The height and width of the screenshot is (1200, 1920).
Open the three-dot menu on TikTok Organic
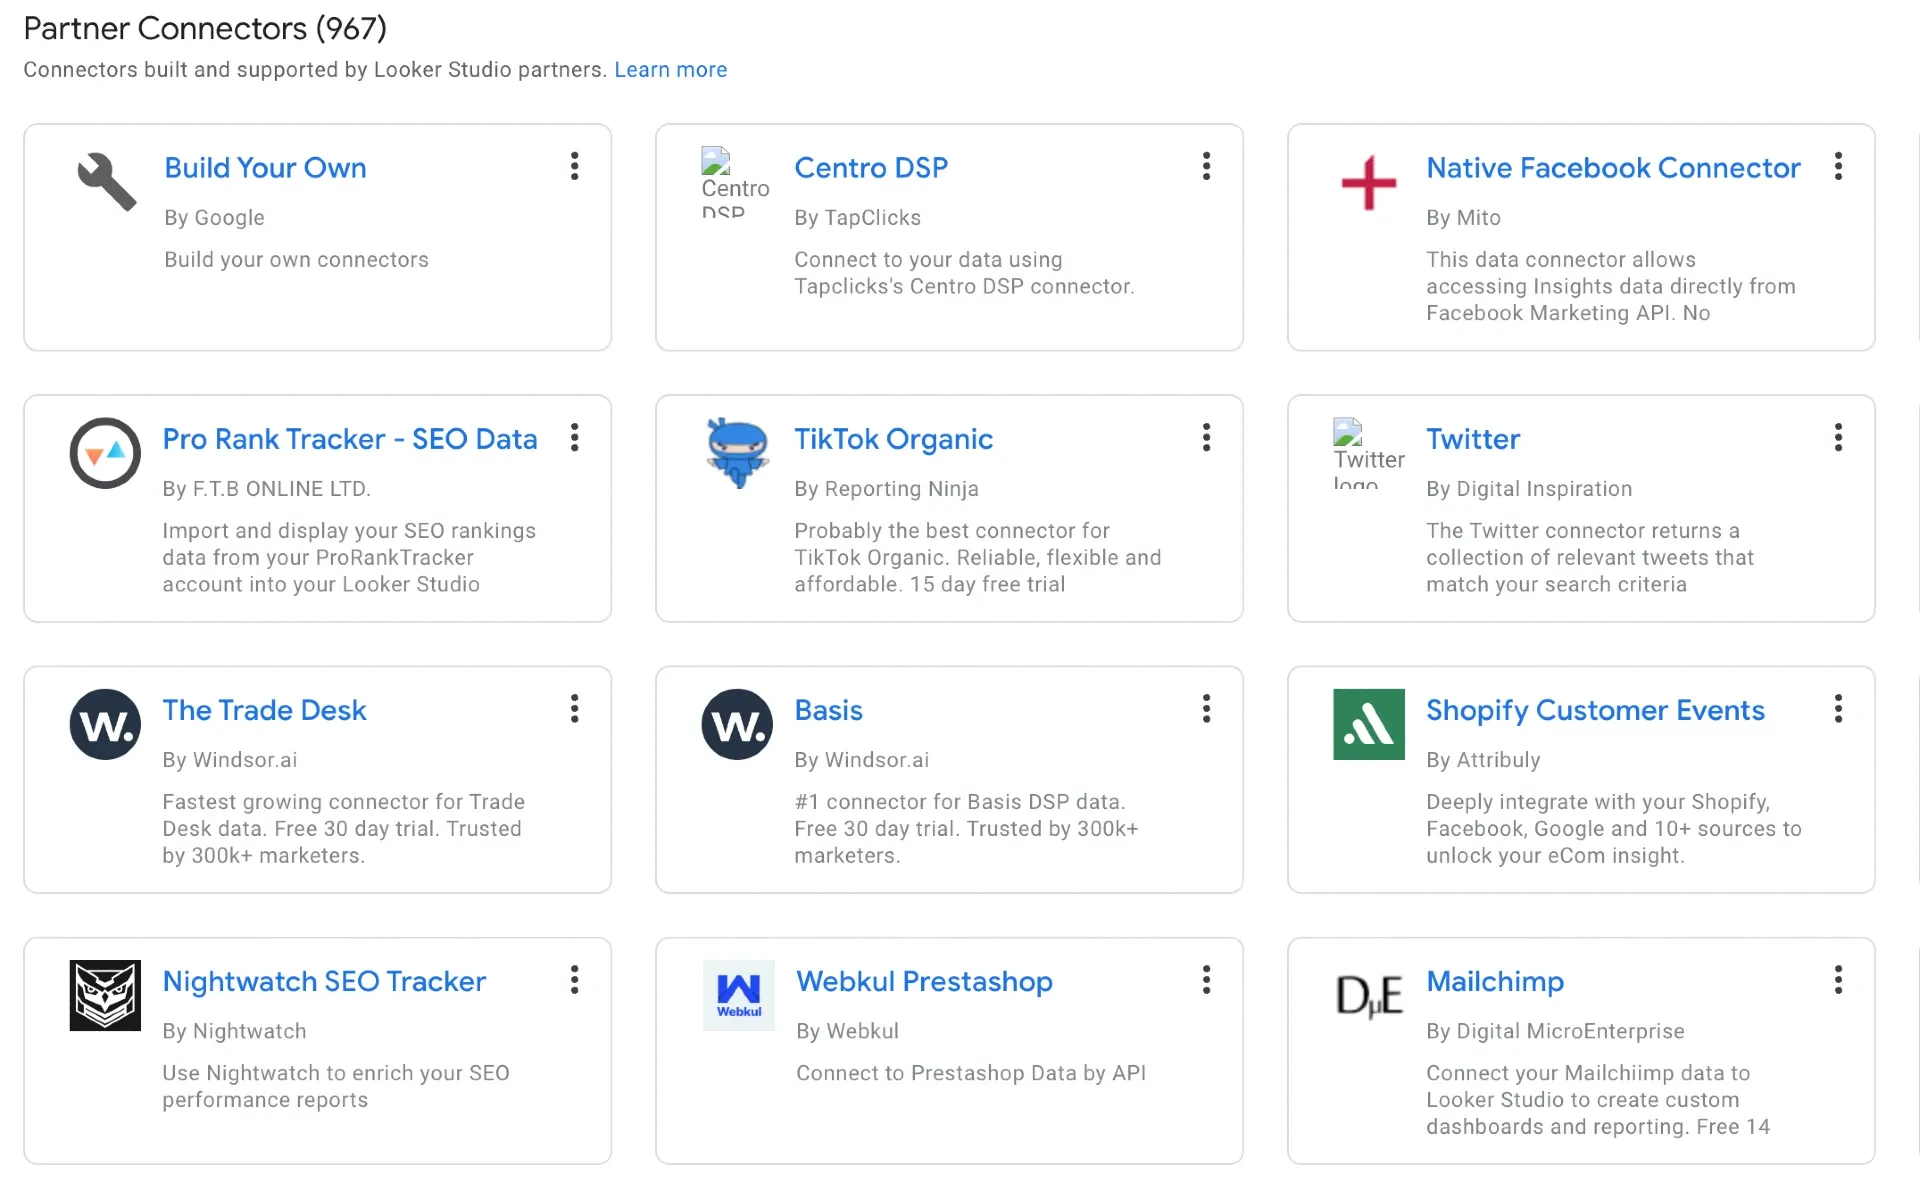pos(1206,438)
